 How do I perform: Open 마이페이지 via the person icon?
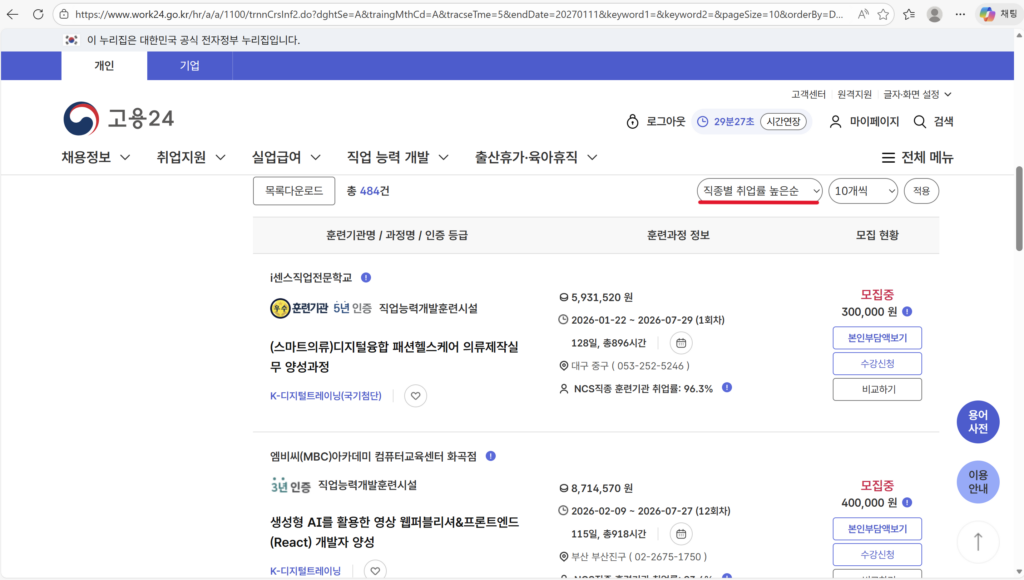pos(836,120)
